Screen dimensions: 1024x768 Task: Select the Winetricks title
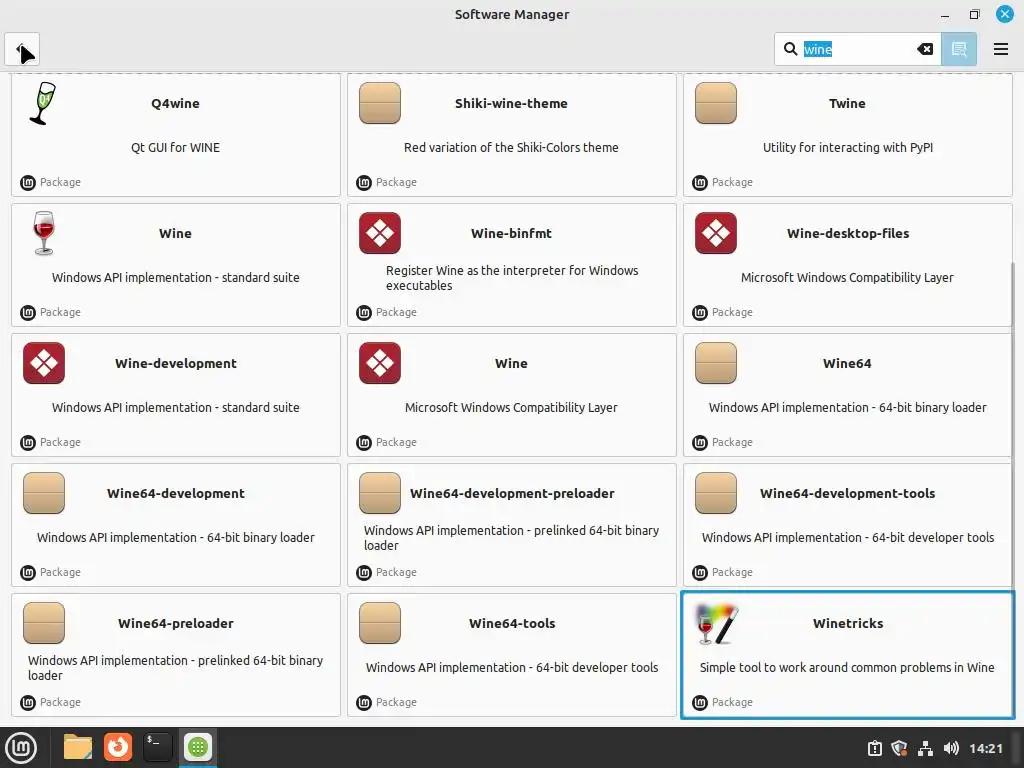click(848, 623)
